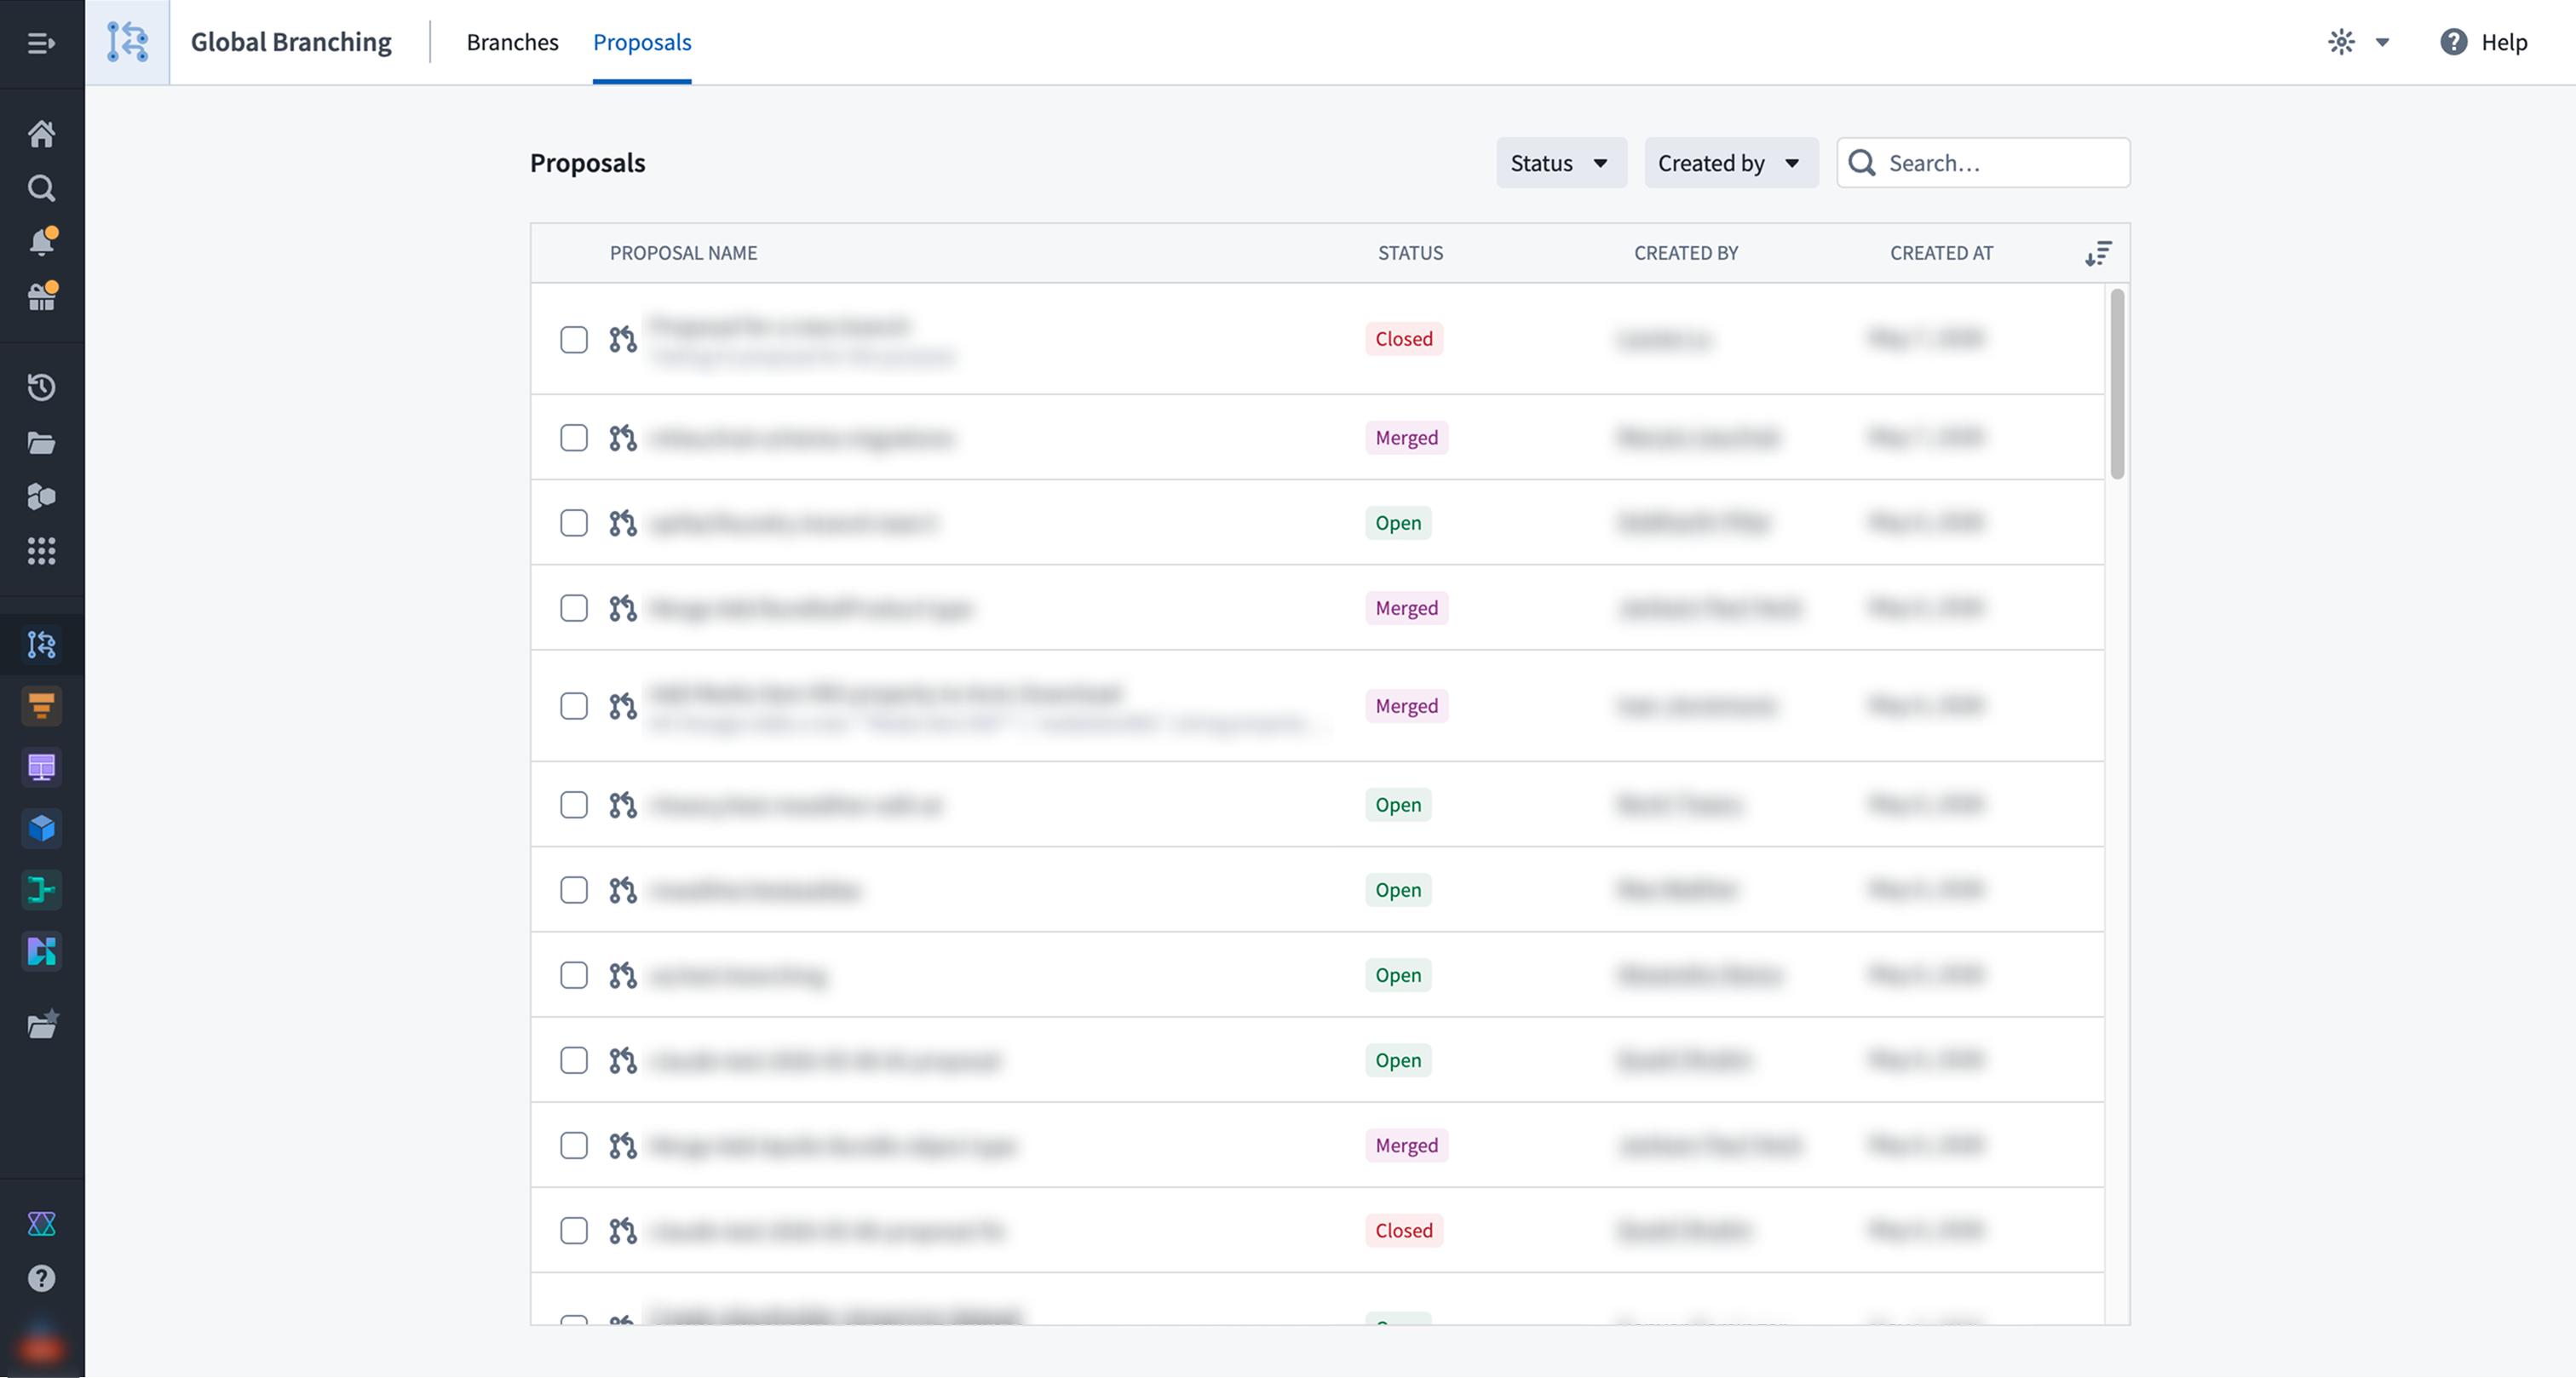The image size is (2576, 1378).
Task: Click the Global Branching header logo icon
Action: (x=127, y=42)
